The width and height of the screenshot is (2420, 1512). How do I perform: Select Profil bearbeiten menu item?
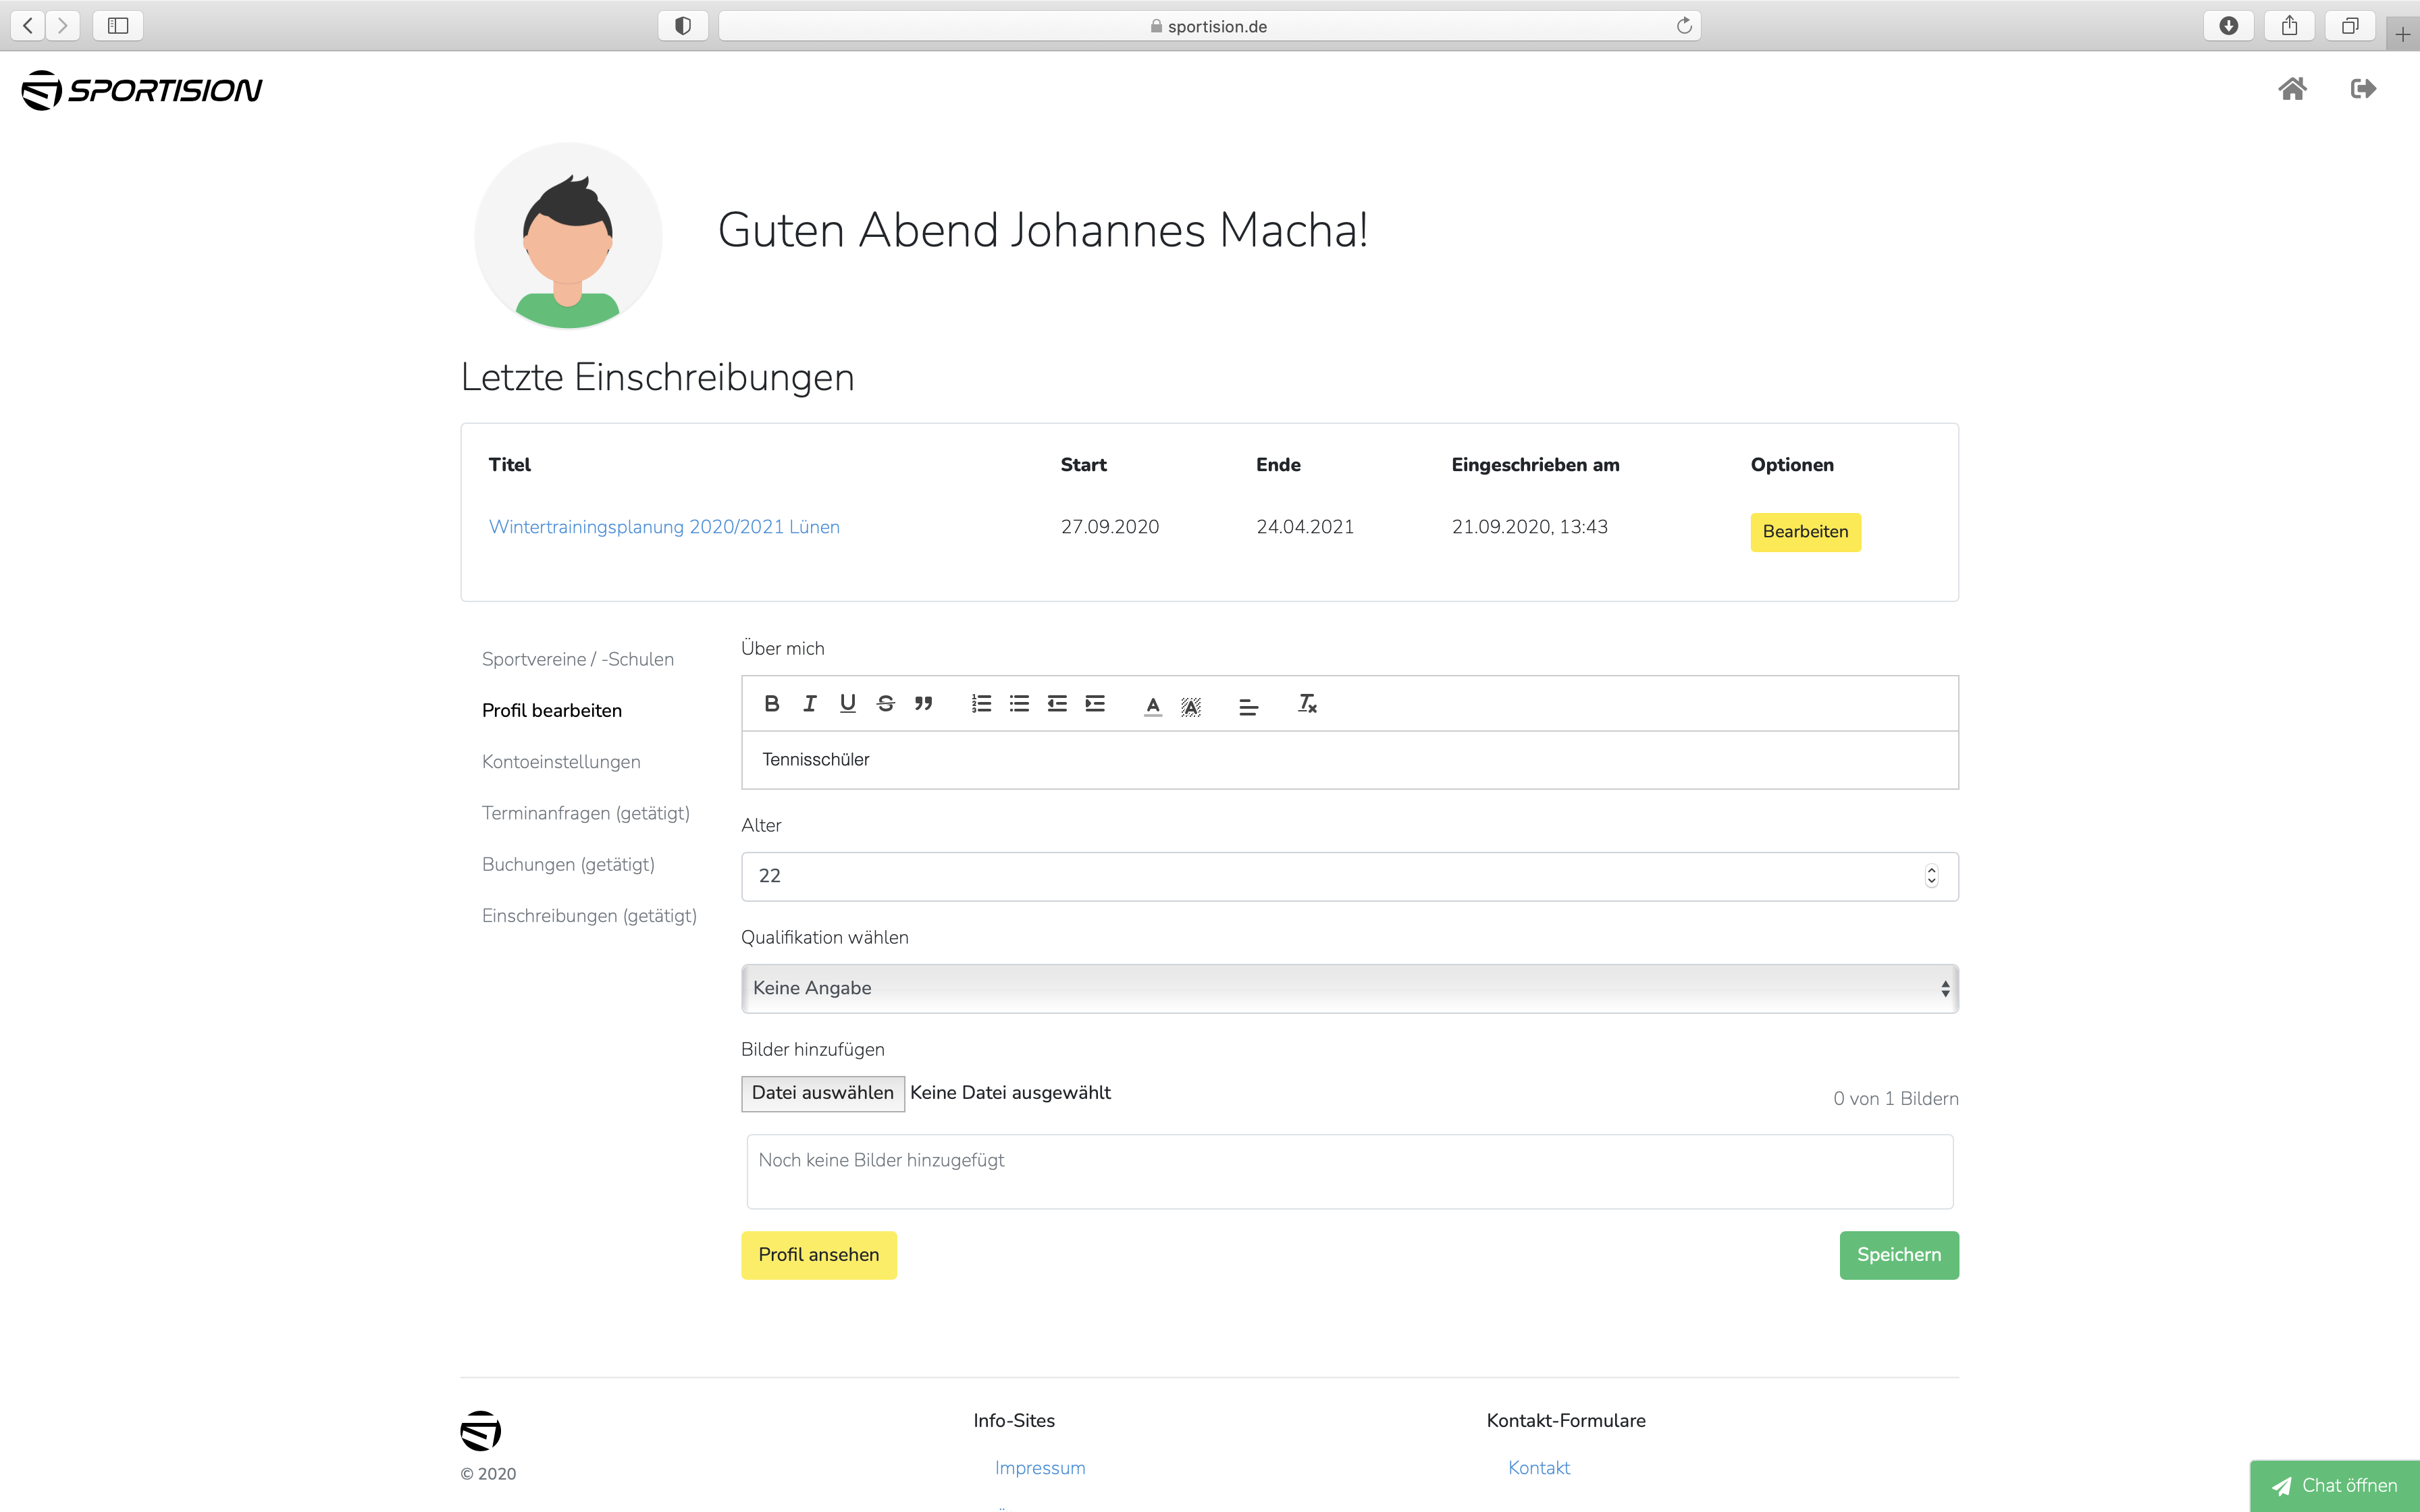tap(551, 710)
